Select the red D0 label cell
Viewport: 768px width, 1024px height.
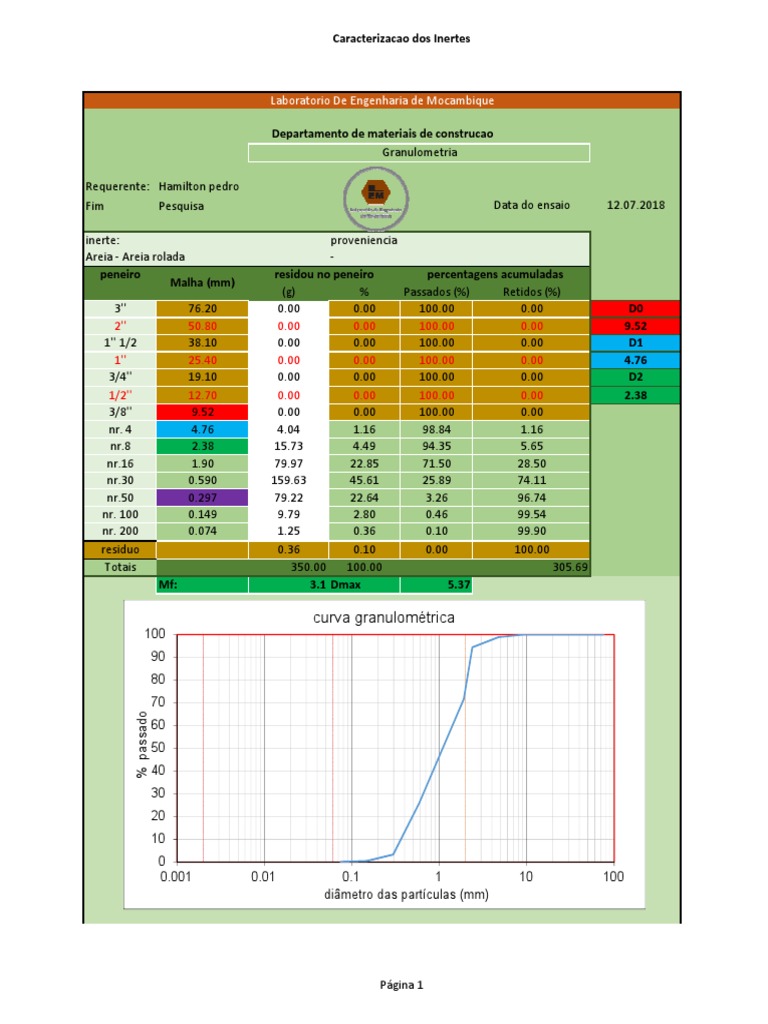tap(635, 308)
